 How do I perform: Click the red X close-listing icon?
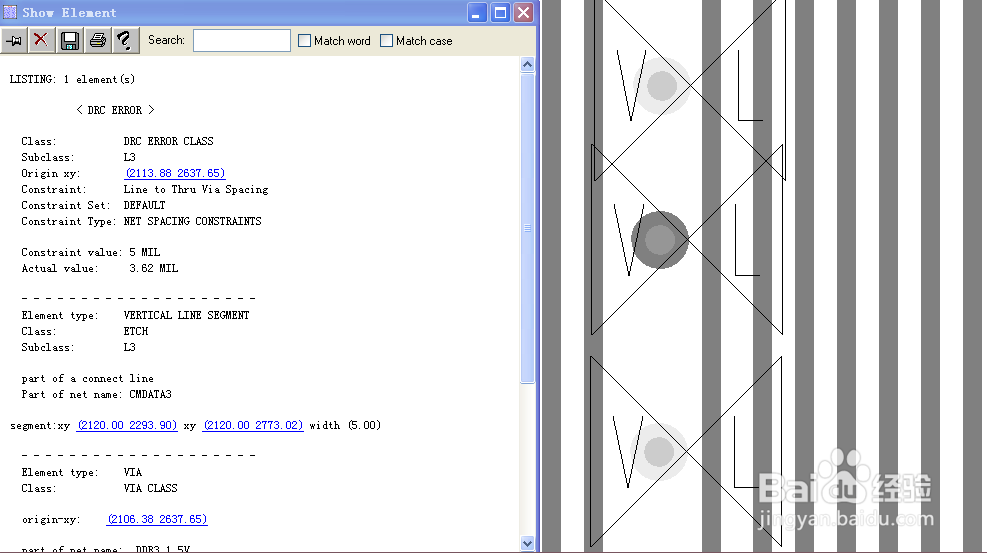pos(41,40)
